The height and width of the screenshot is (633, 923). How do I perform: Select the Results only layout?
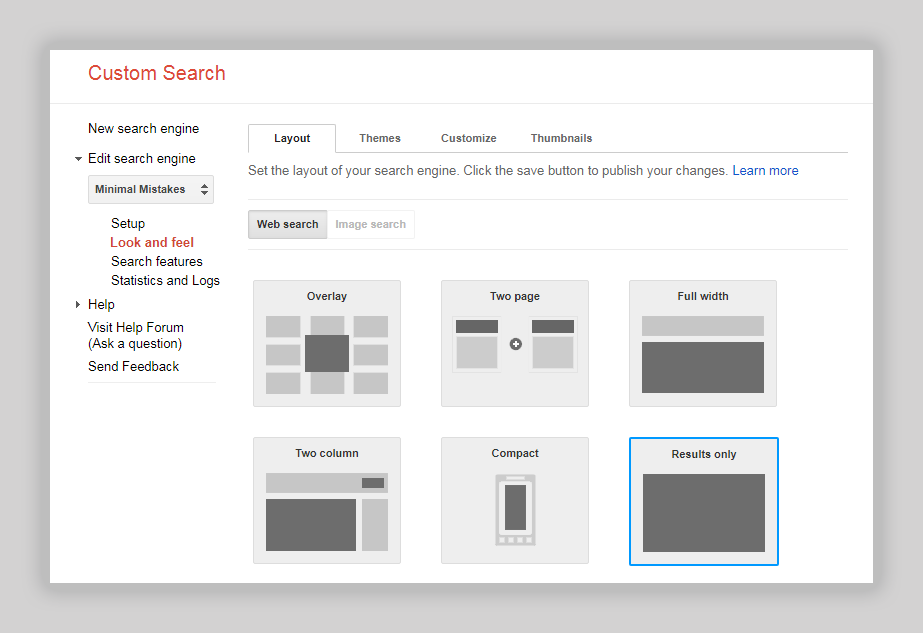[x=703, y=500]
